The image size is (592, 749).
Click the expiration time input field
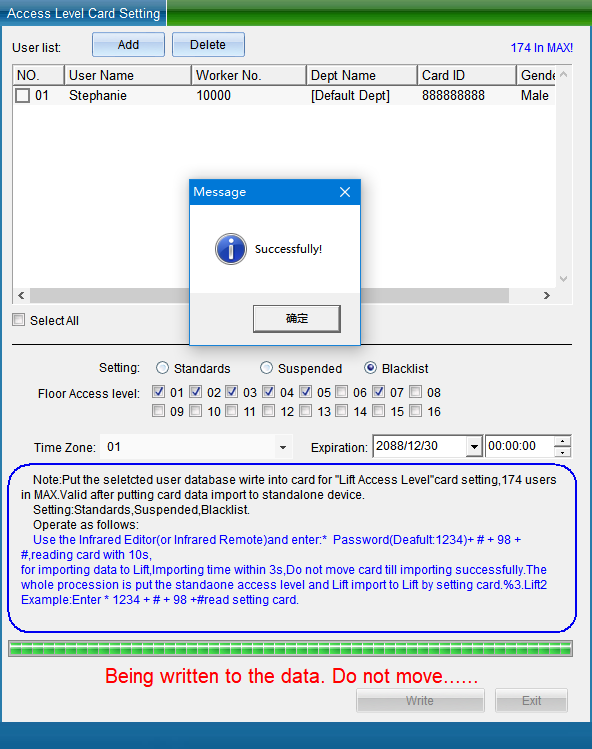point(519,447)
